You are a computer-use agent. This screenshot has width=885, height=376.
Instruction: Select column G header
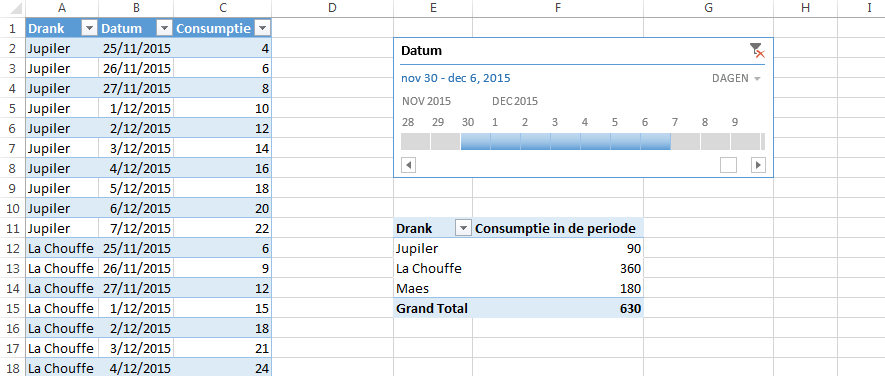click(x=708, y=8)
